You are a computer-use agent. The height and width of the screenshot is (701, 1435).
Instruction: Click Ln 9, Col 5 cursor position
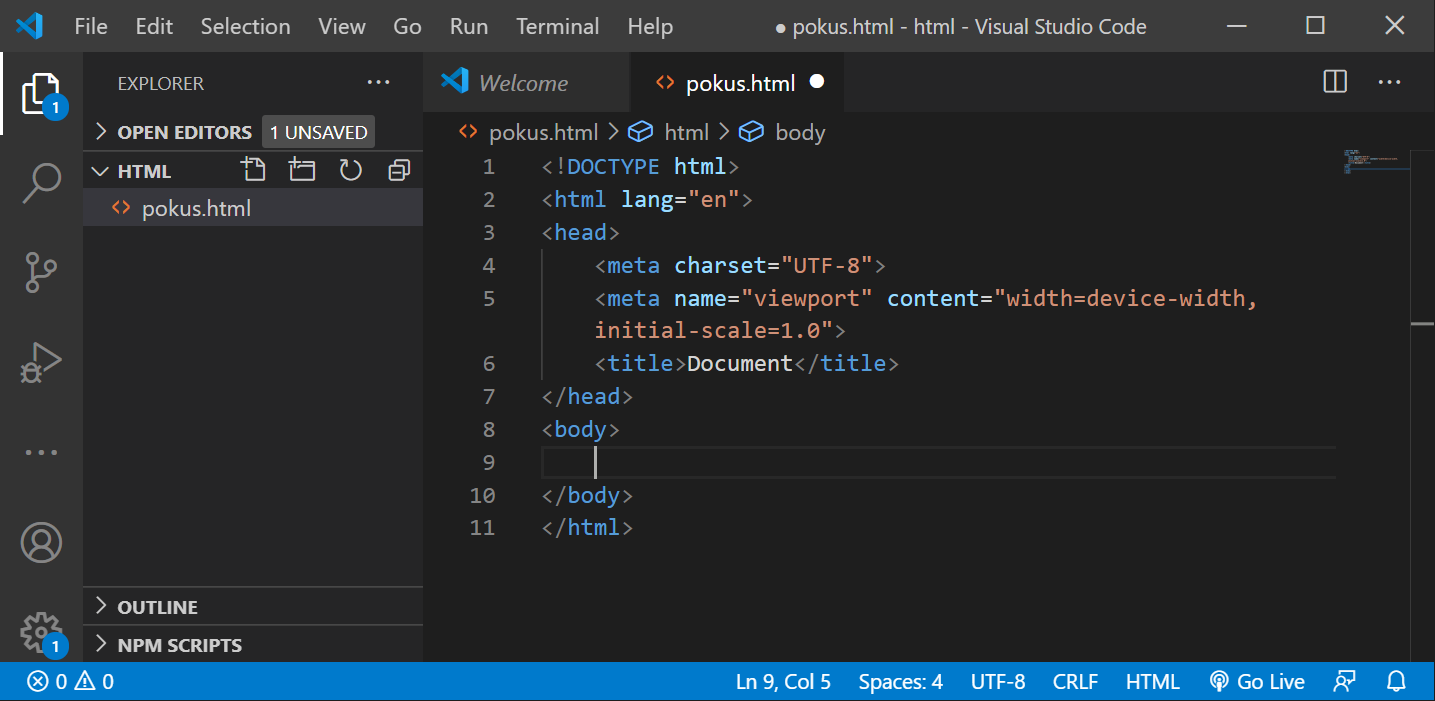783,682
